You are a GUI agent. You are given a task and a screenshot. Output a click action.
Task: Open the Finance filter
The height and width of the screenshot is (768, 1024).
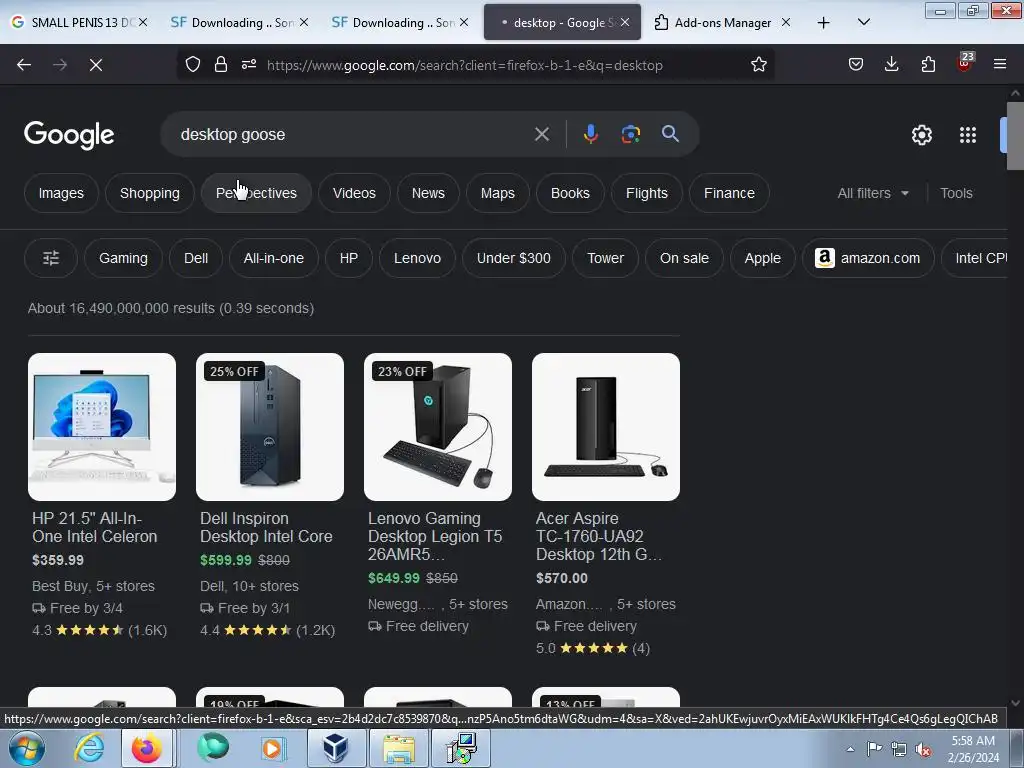(x=729, y=193)
